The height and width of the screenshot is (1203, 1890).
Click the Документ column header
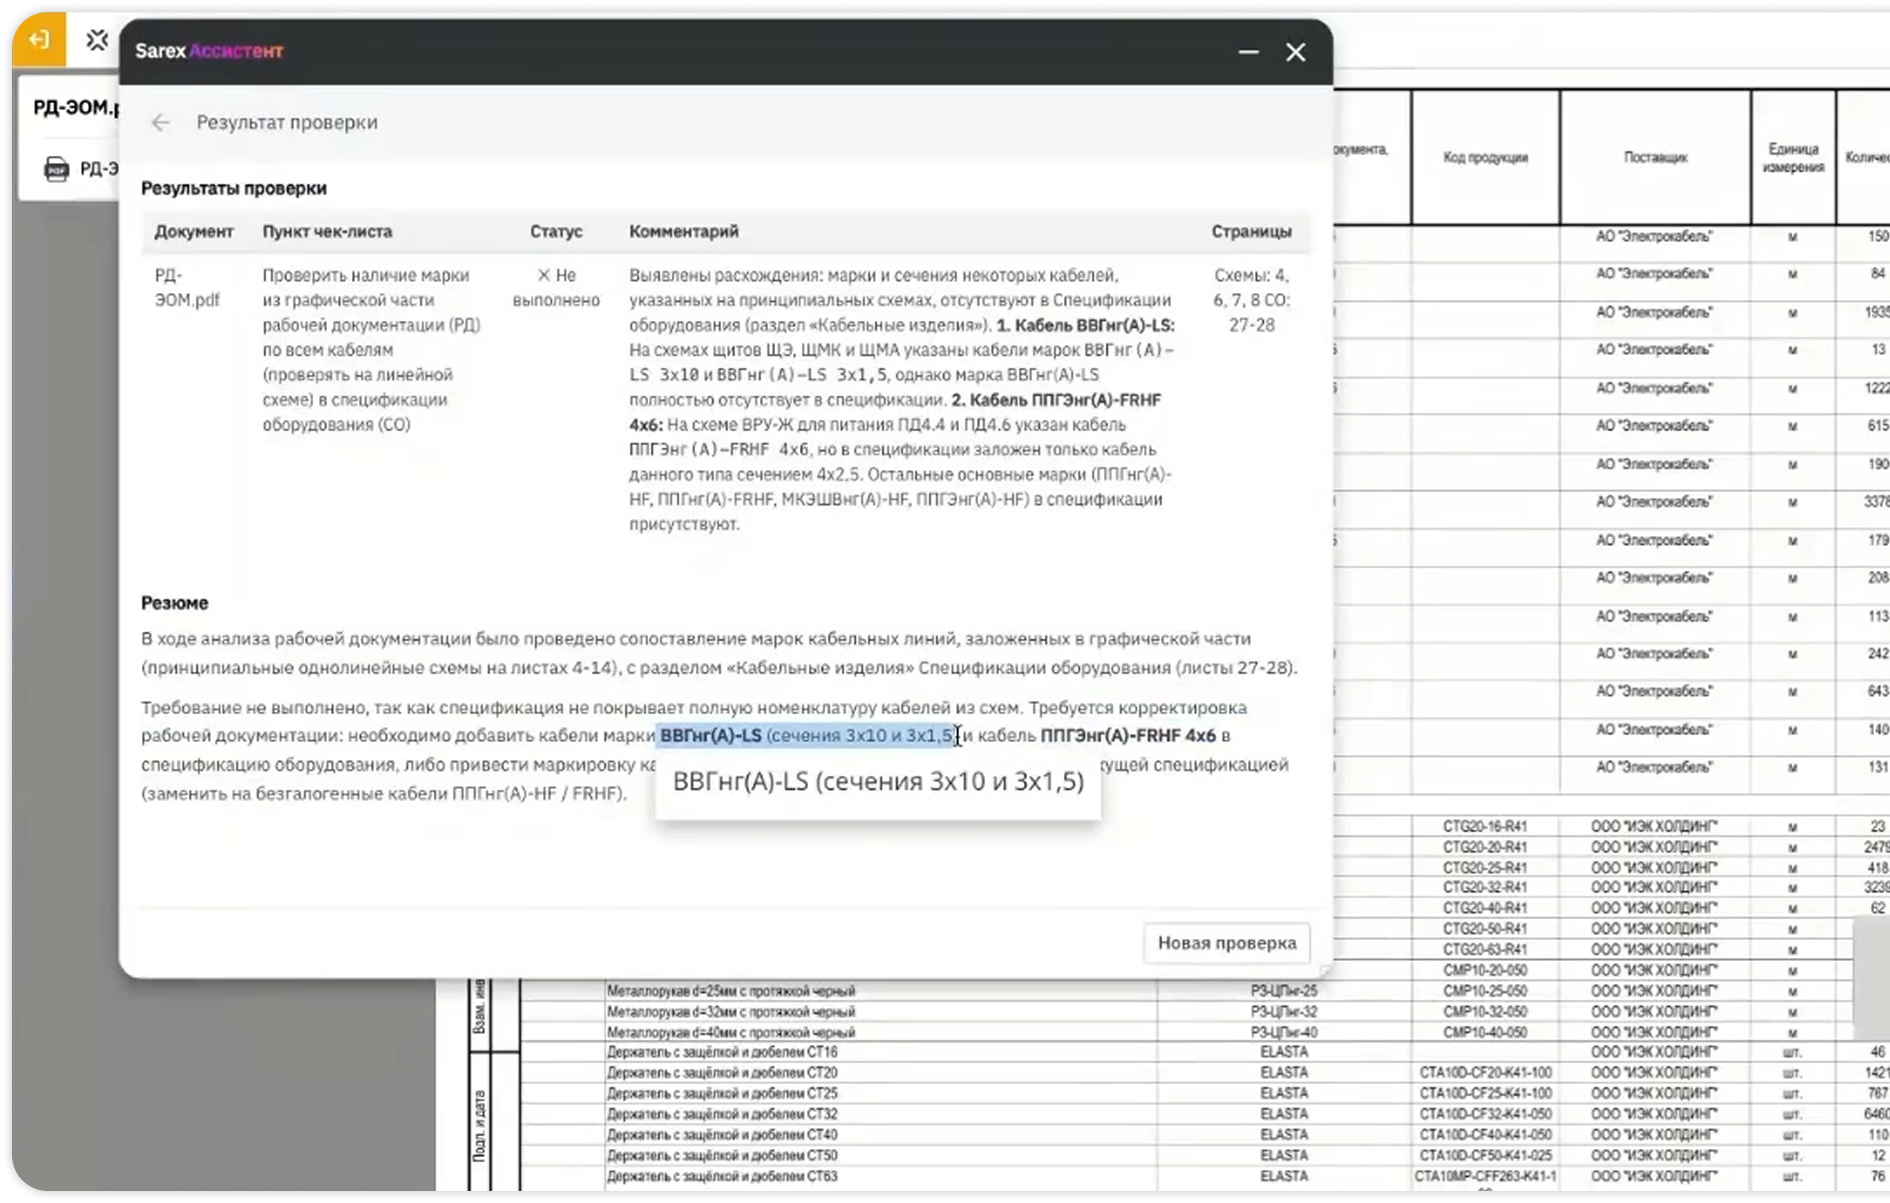(x=193, y=231)
